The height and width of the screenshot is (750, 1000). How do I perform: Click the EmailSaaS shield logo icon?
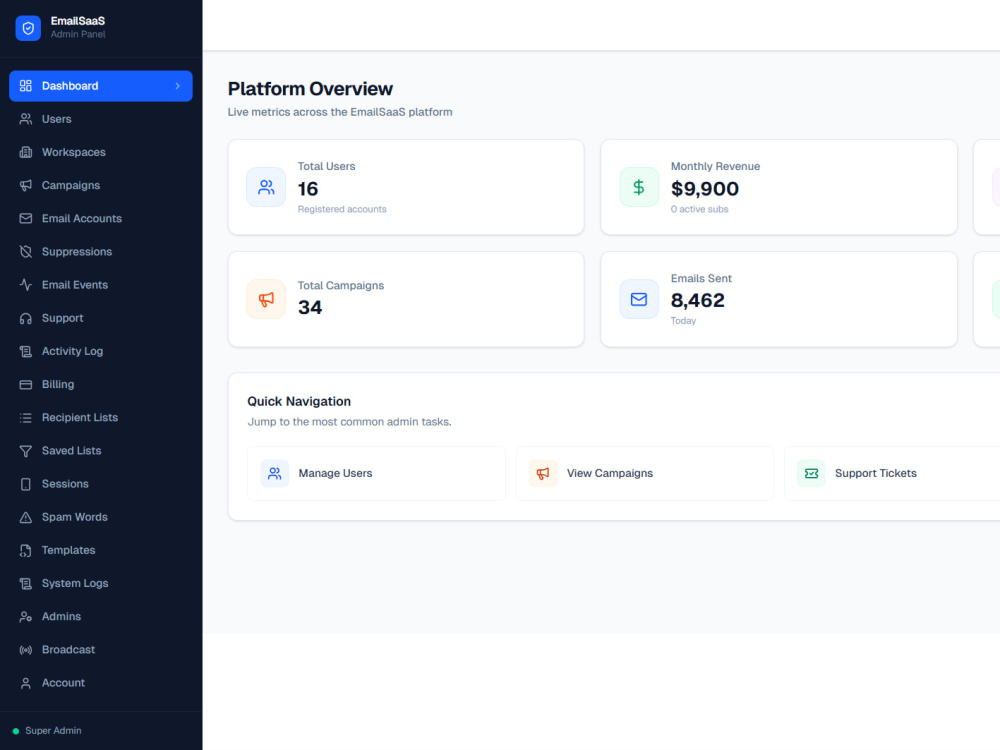coord(28,28)
